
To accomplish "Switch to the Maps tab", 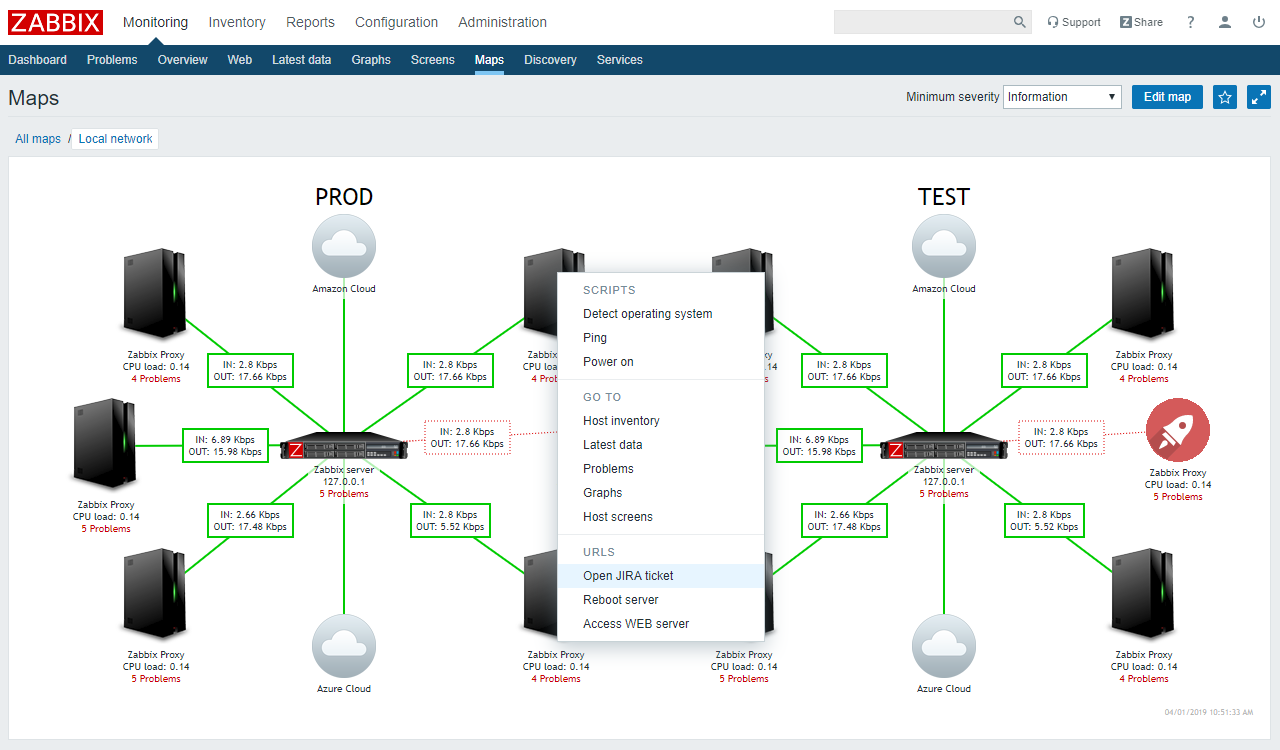I will coord(489,60).
